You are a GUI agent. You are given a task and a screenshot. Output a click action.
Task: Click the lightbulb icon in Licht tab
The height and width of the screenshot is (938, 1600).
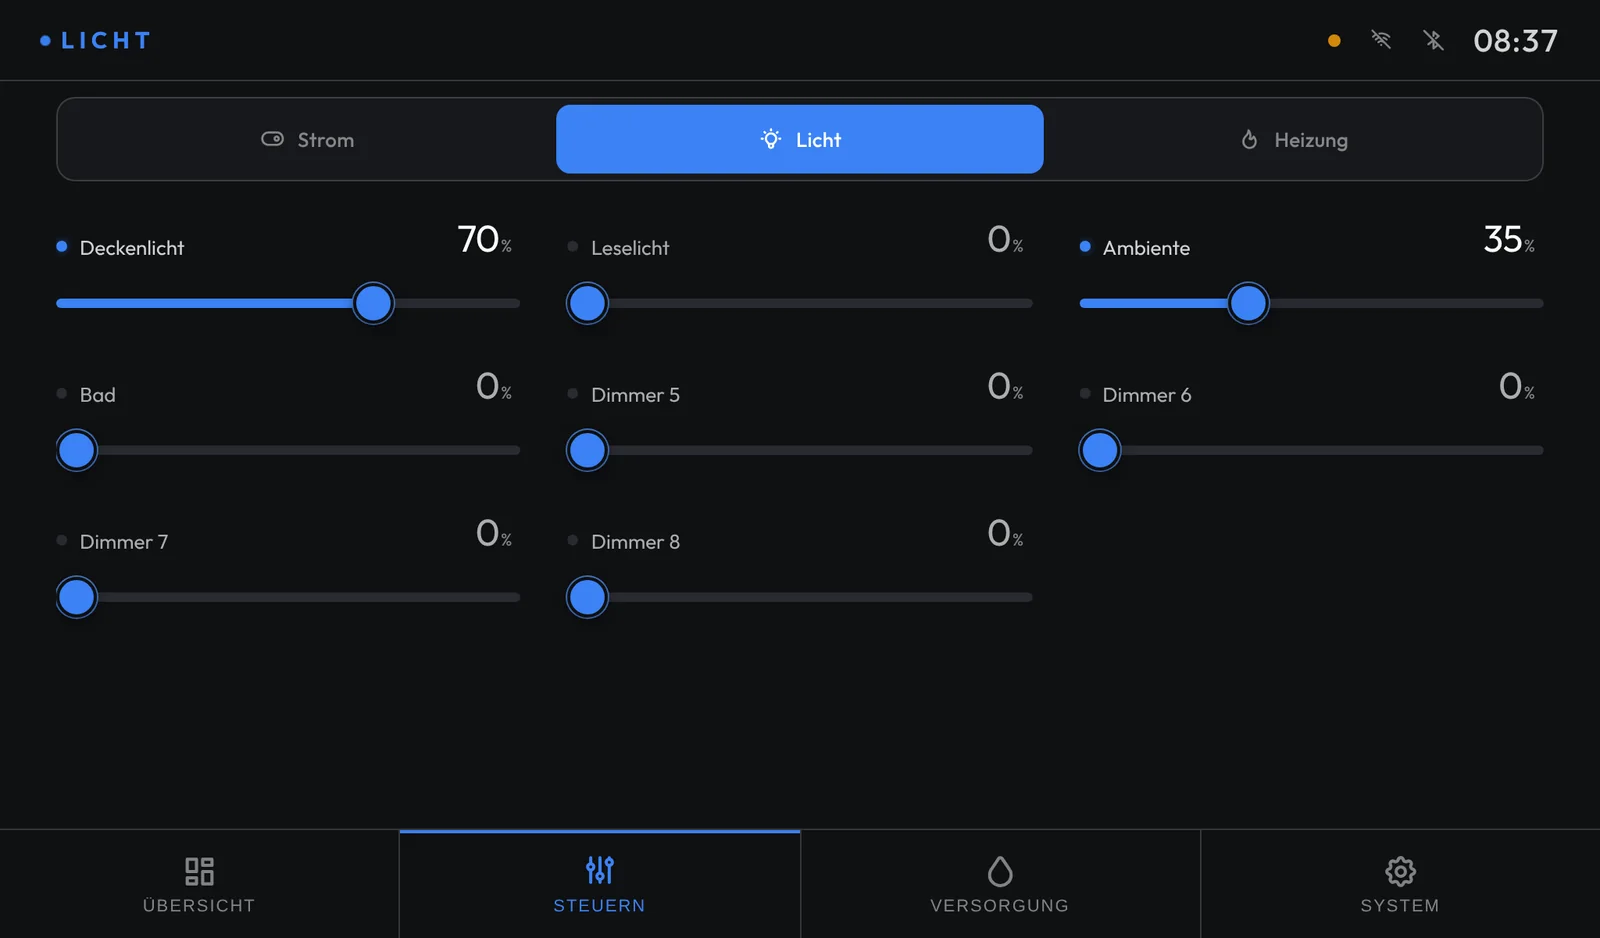coord(770,139)
